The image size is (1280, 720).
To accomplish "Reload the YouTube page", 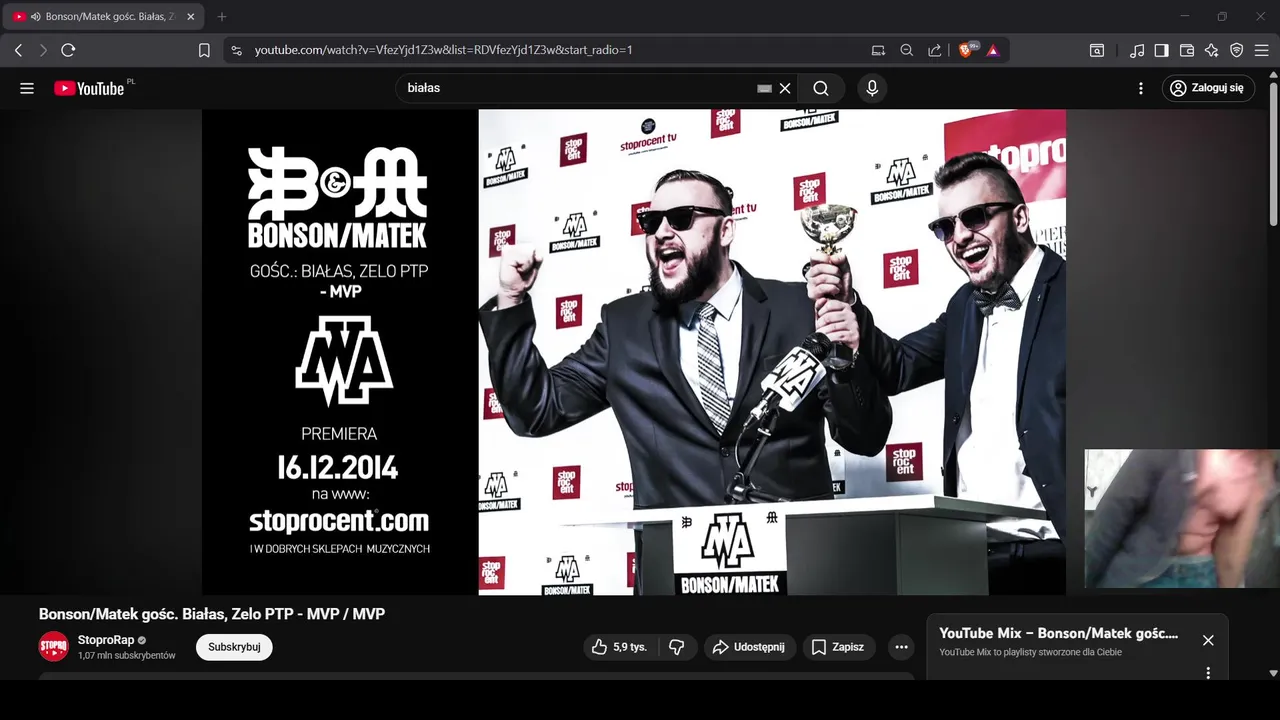I will pyautogui.click(x=68, y=50).
